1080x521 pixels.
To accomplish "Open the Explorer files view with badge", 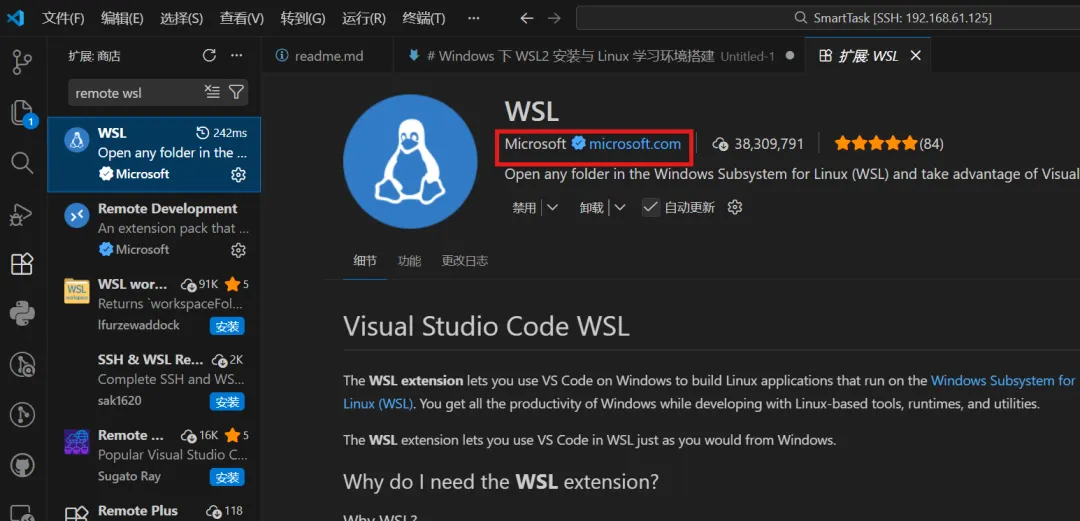I will (x=23, y=114).
